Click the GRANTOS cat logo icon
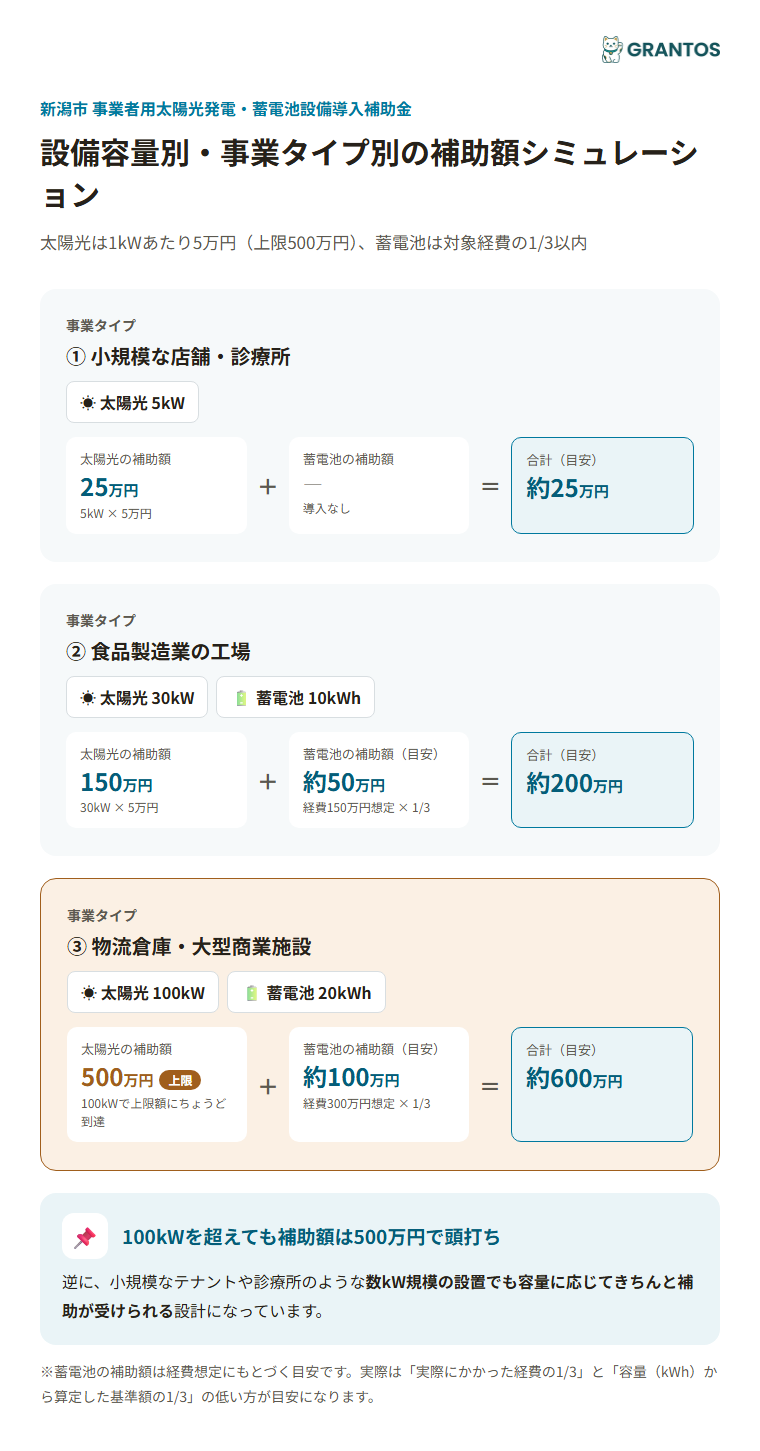 point(611,49)
